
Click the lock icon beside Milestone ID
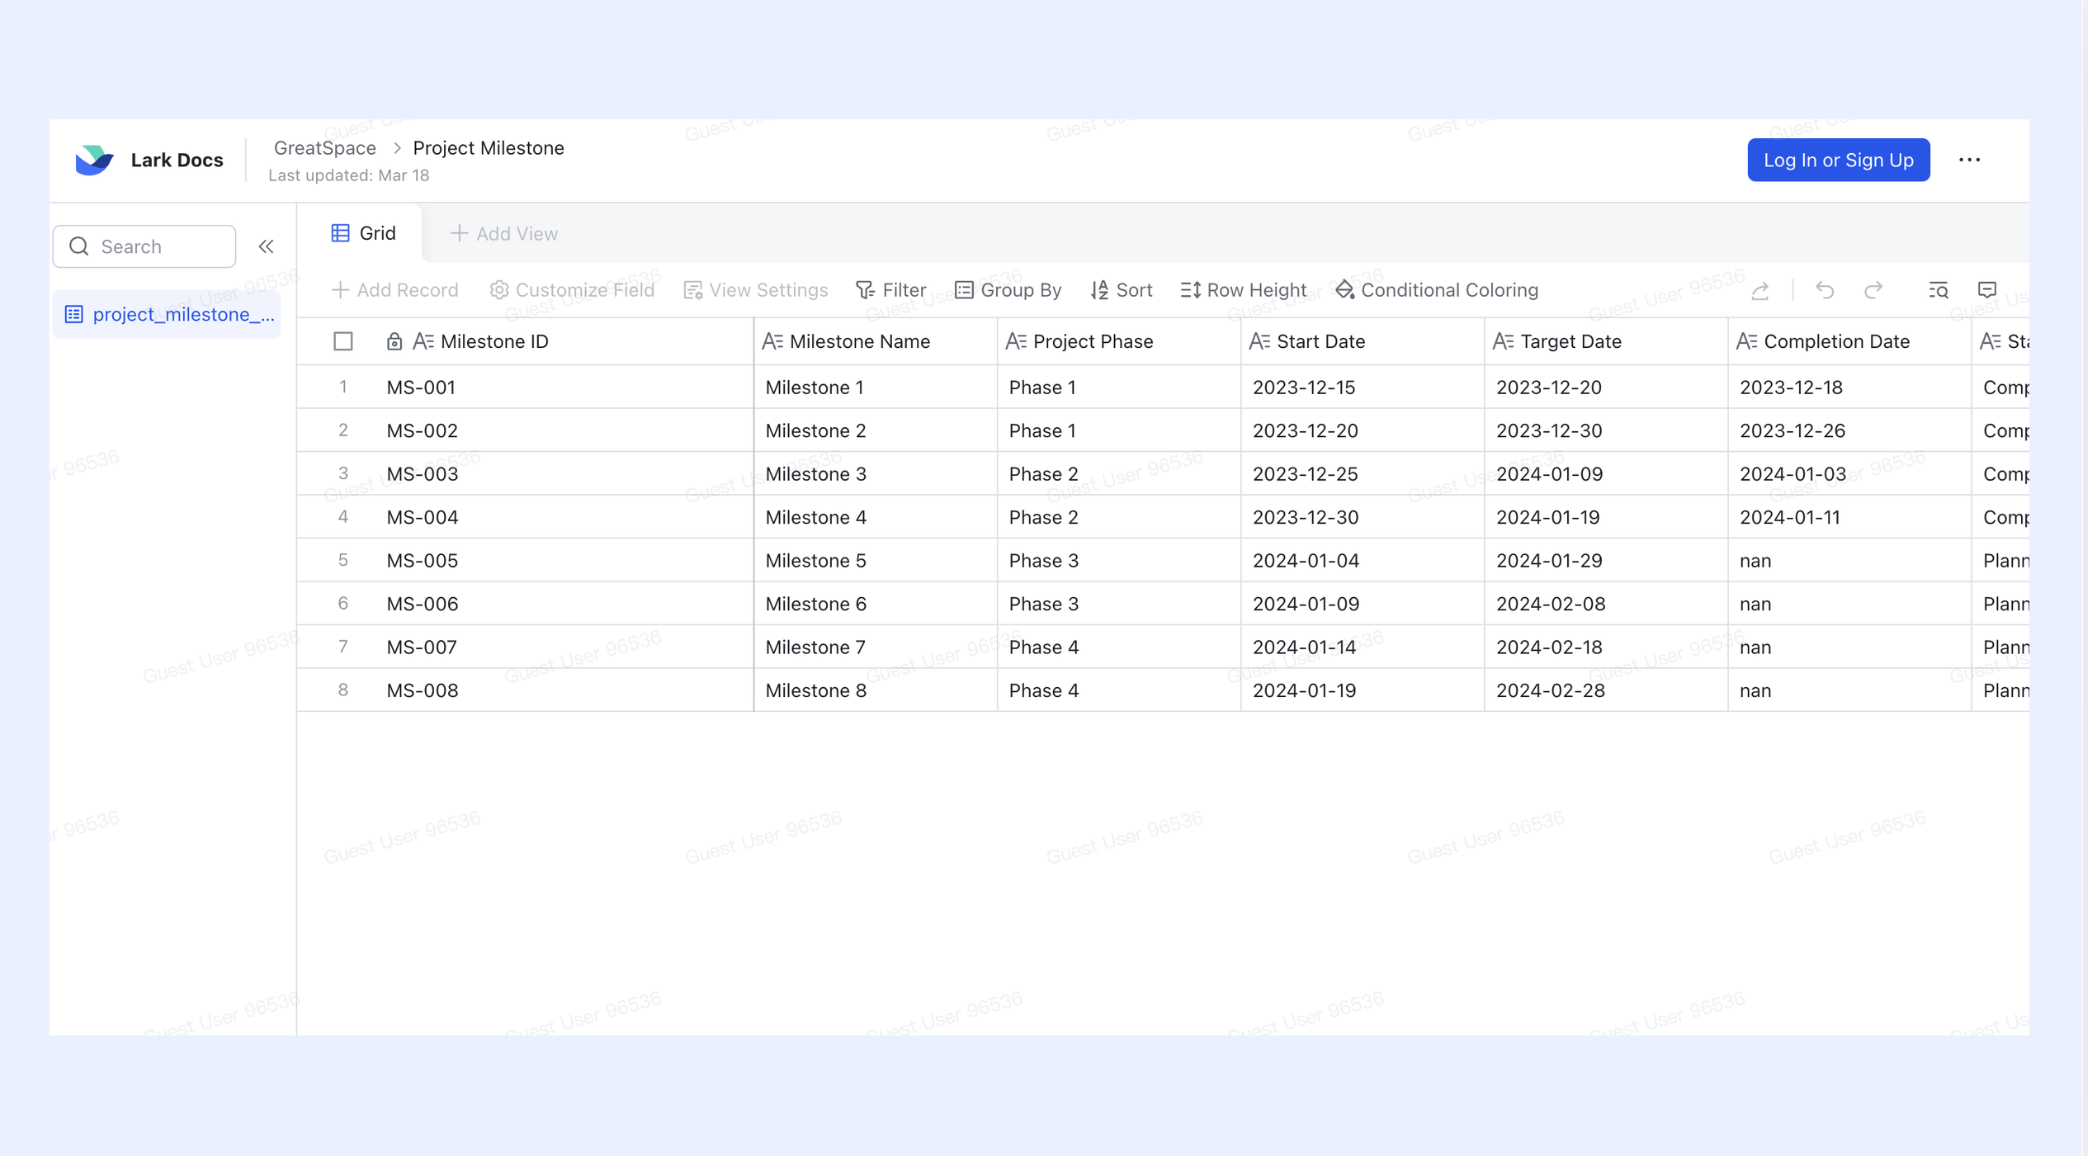(x=394, y=341)
